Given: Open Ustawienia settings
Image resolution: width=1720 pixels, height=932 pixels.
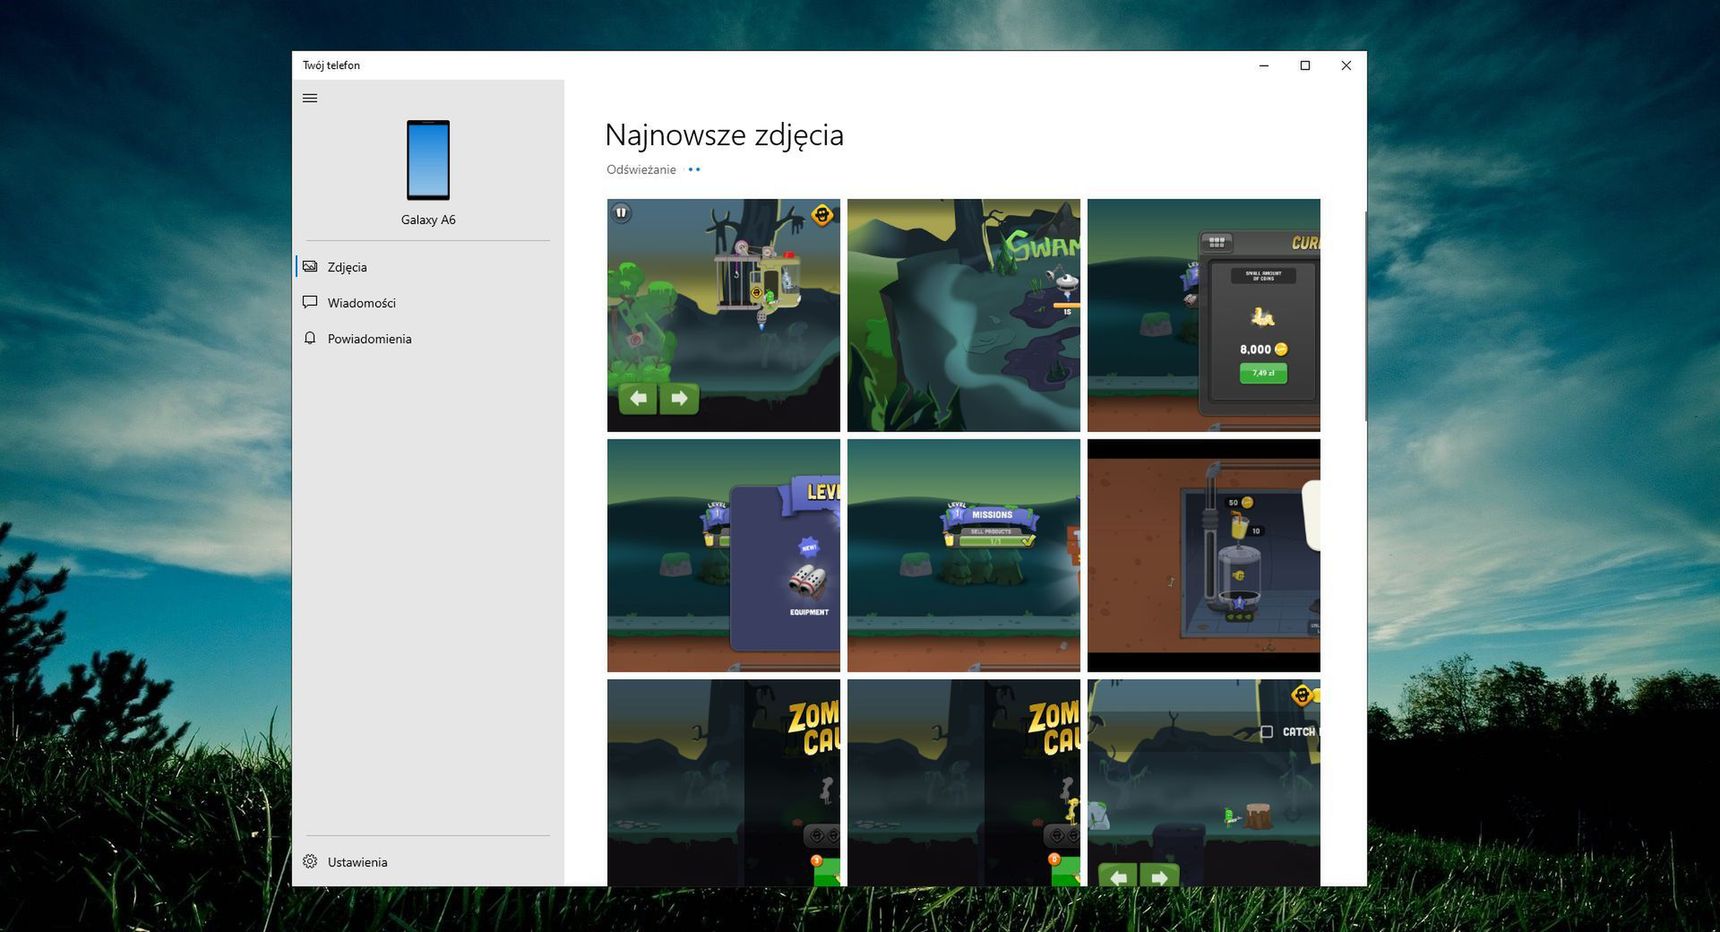Looking at the screenshot, I should (428, 862).
